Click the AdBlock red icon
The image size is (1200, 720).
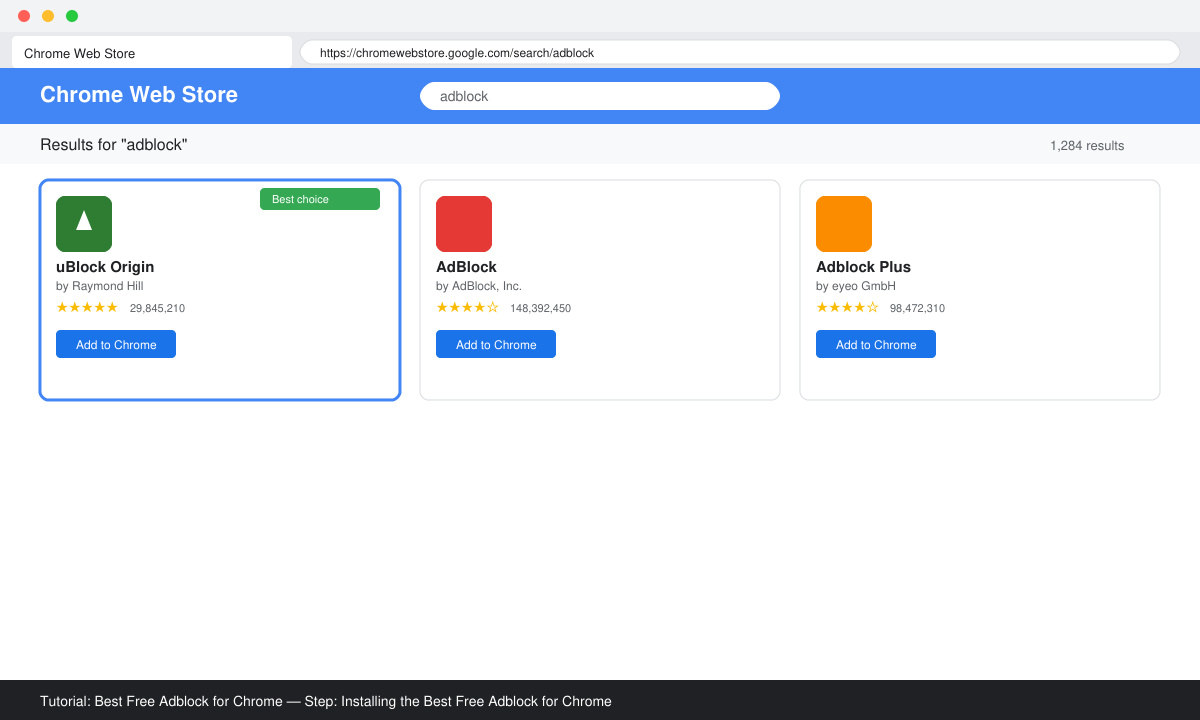tap(464, 224)
